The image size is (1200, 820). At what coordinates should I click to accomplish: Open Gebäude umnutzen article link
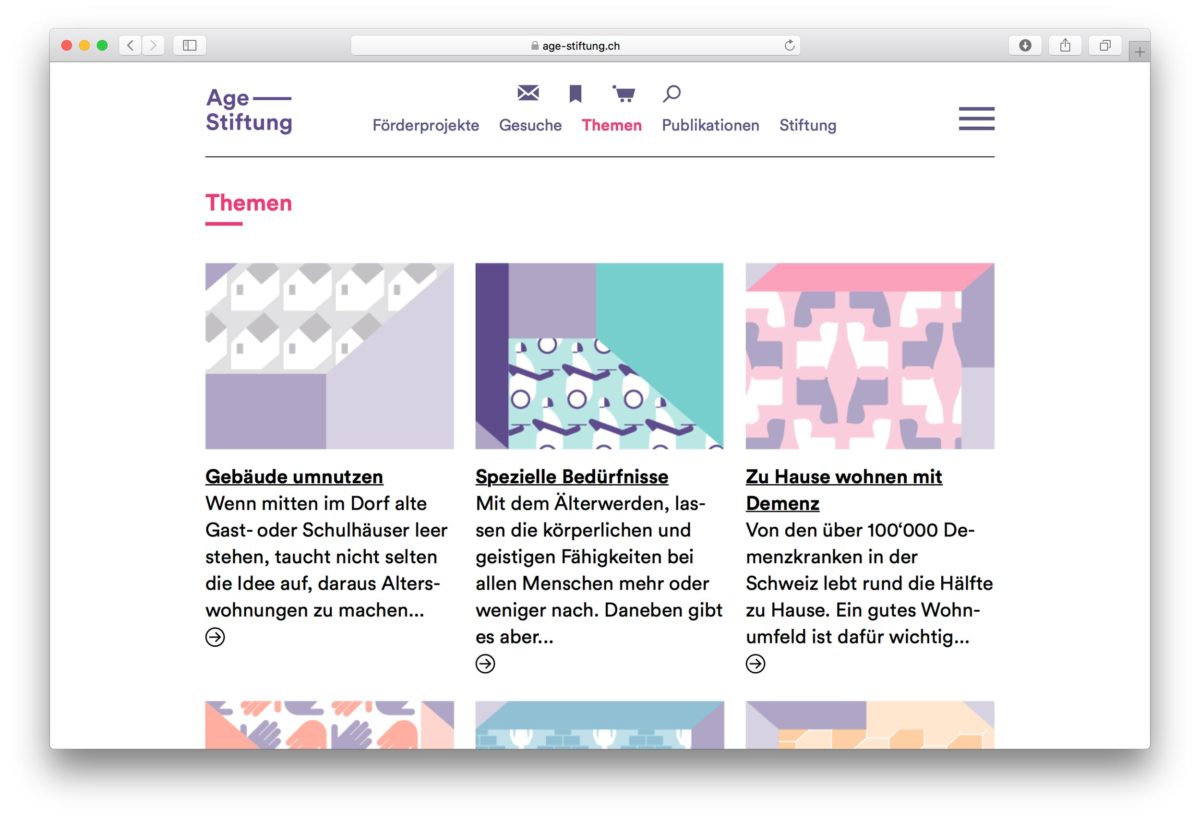pyautogui.click(x=294, y=477)
